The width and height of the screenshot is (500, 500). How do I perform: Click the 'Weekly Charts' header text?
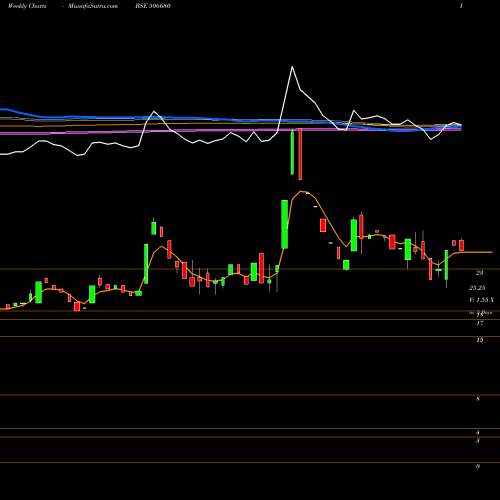click(27, 6)
